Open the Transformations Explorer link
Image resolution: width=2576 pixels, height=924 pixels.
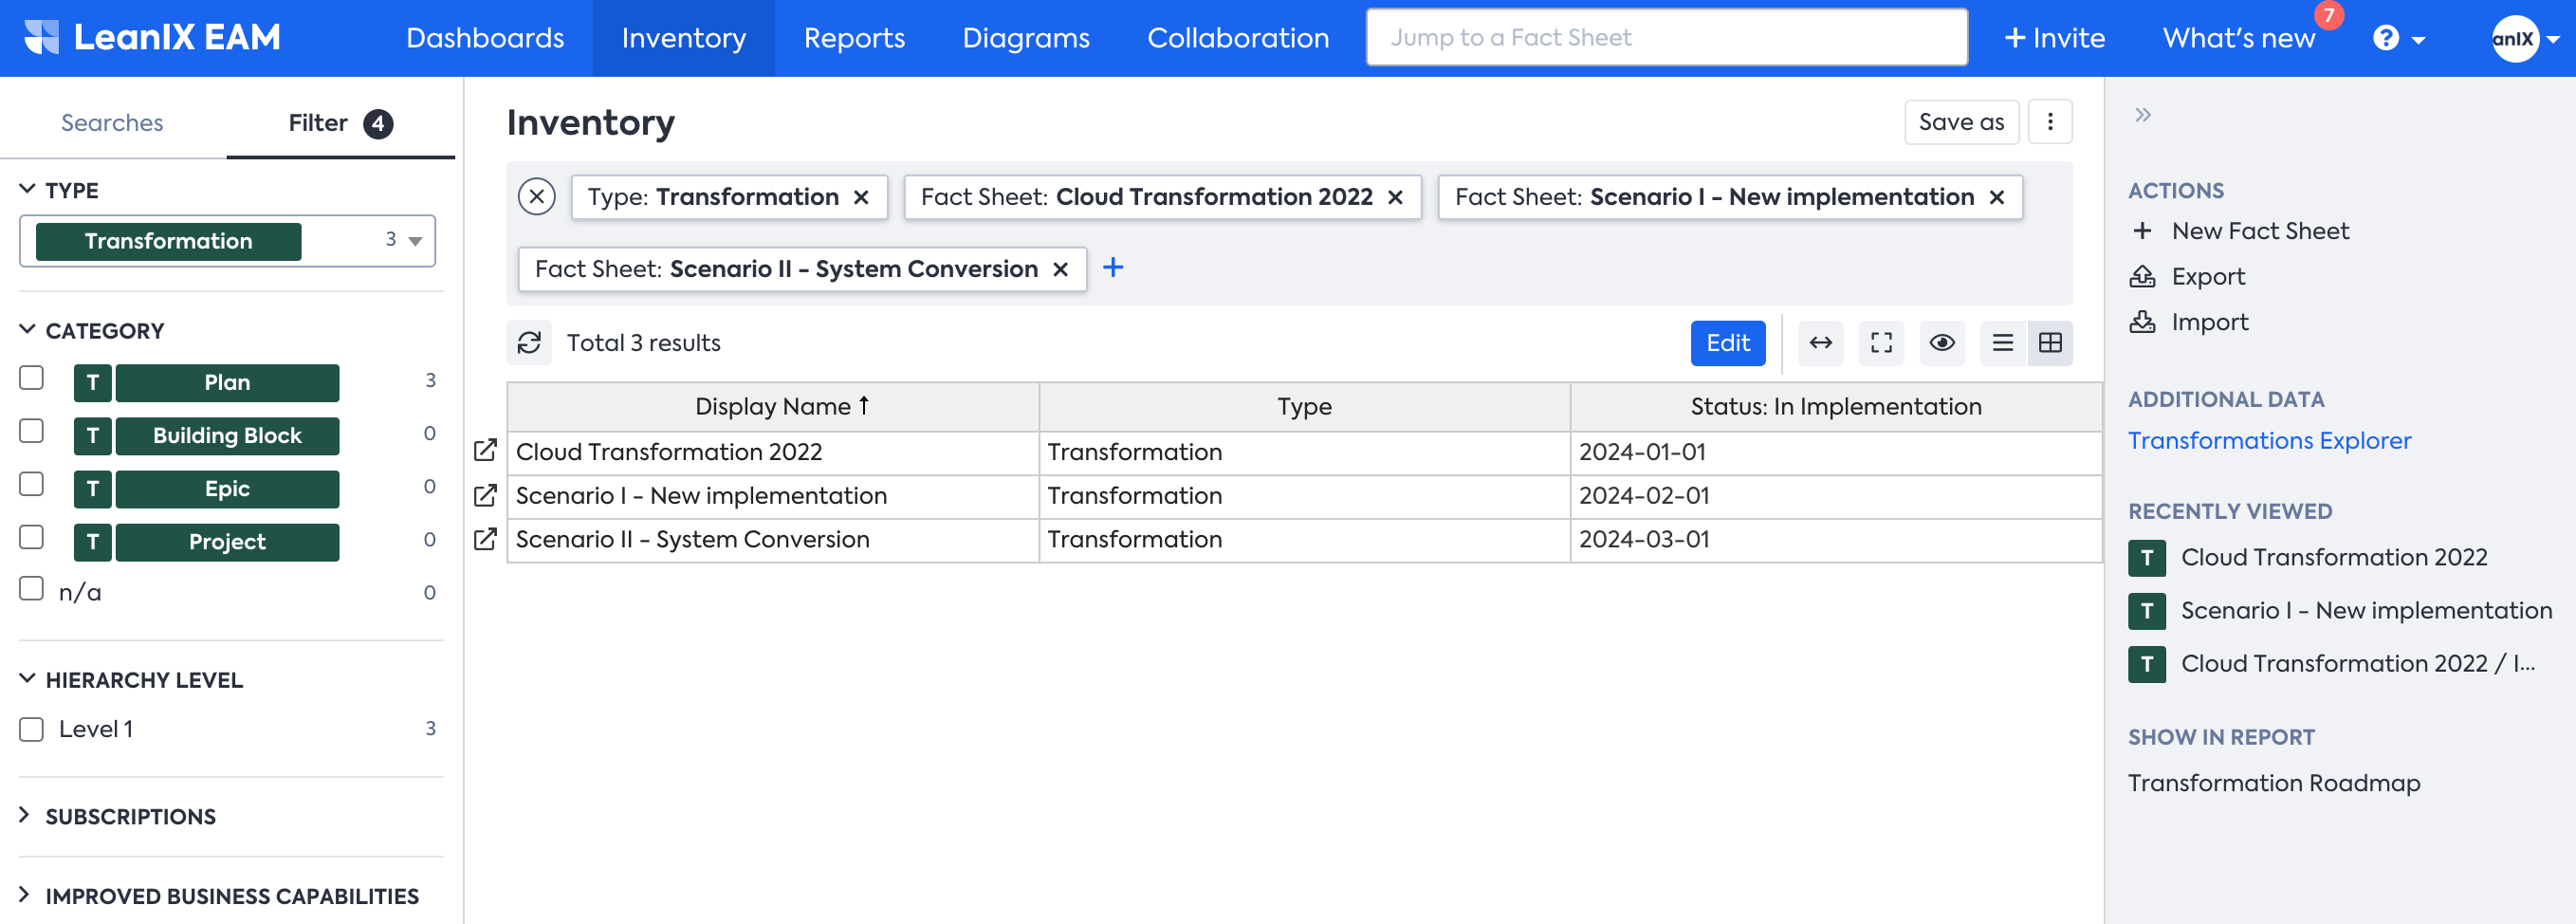pyautogui.click(x=2269, y=441)
